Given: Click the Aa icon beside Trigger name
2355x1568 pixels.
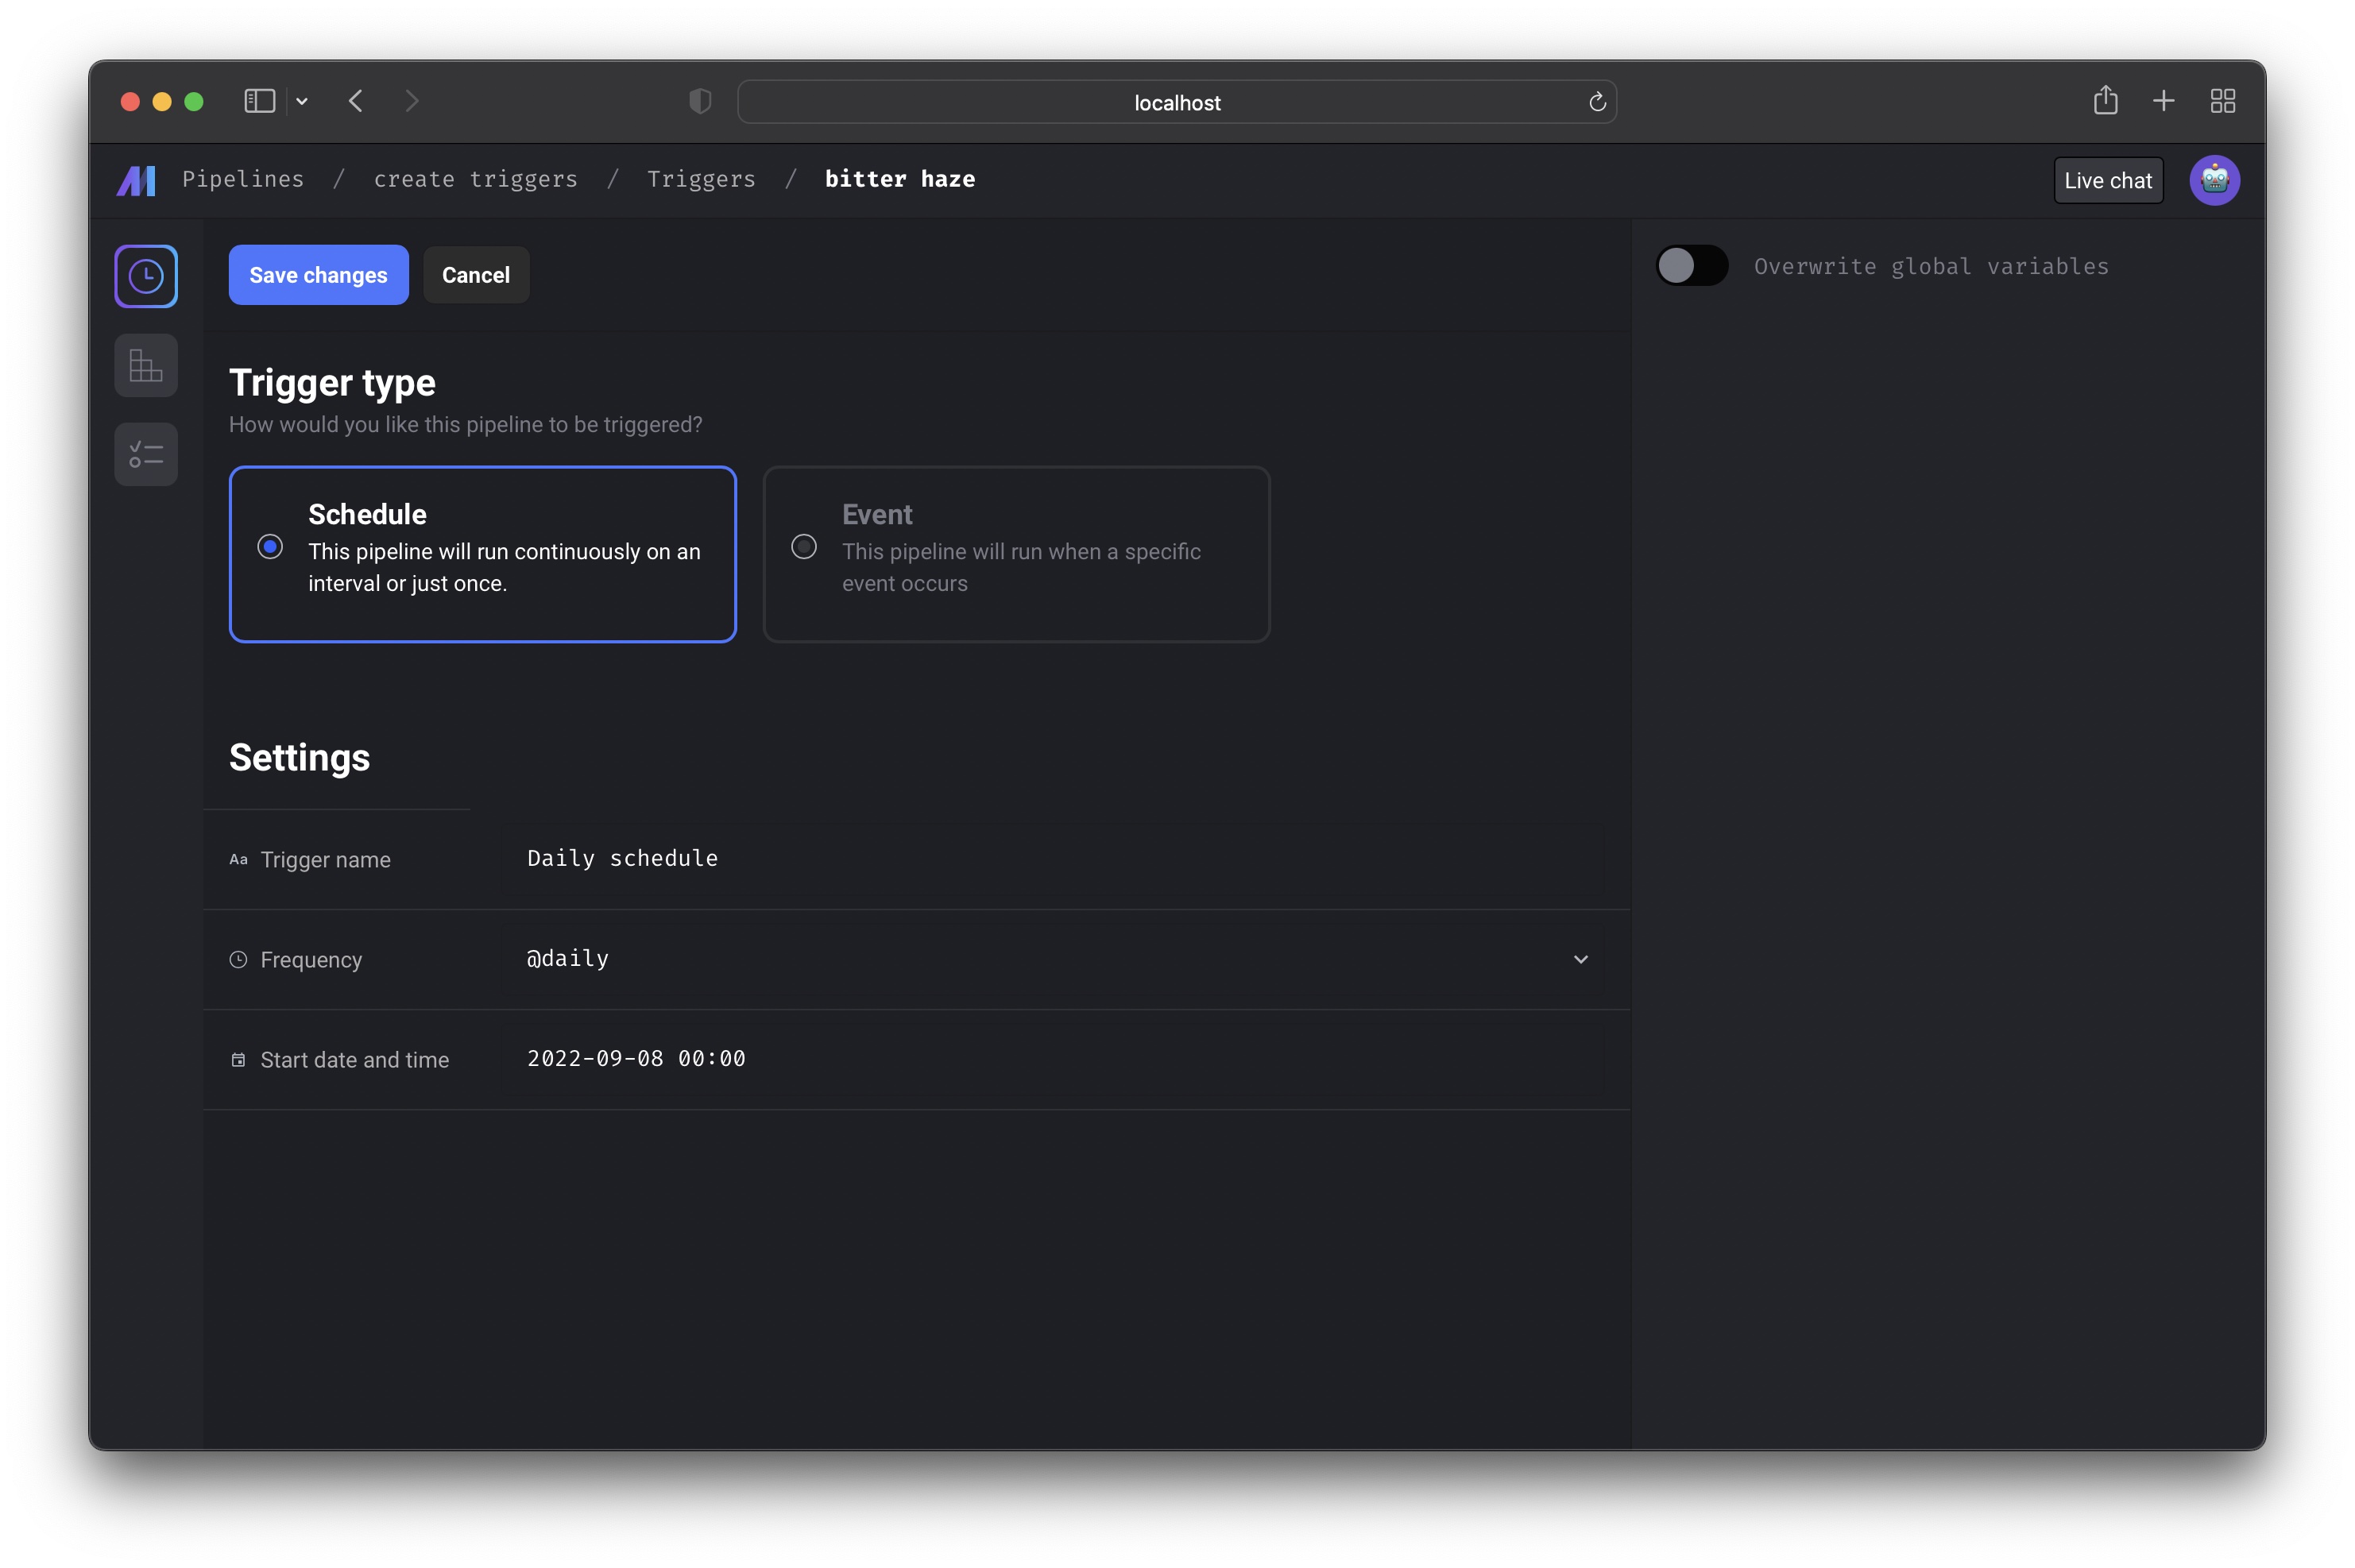Looking at the screenshot, I should (x=238, y=859).
